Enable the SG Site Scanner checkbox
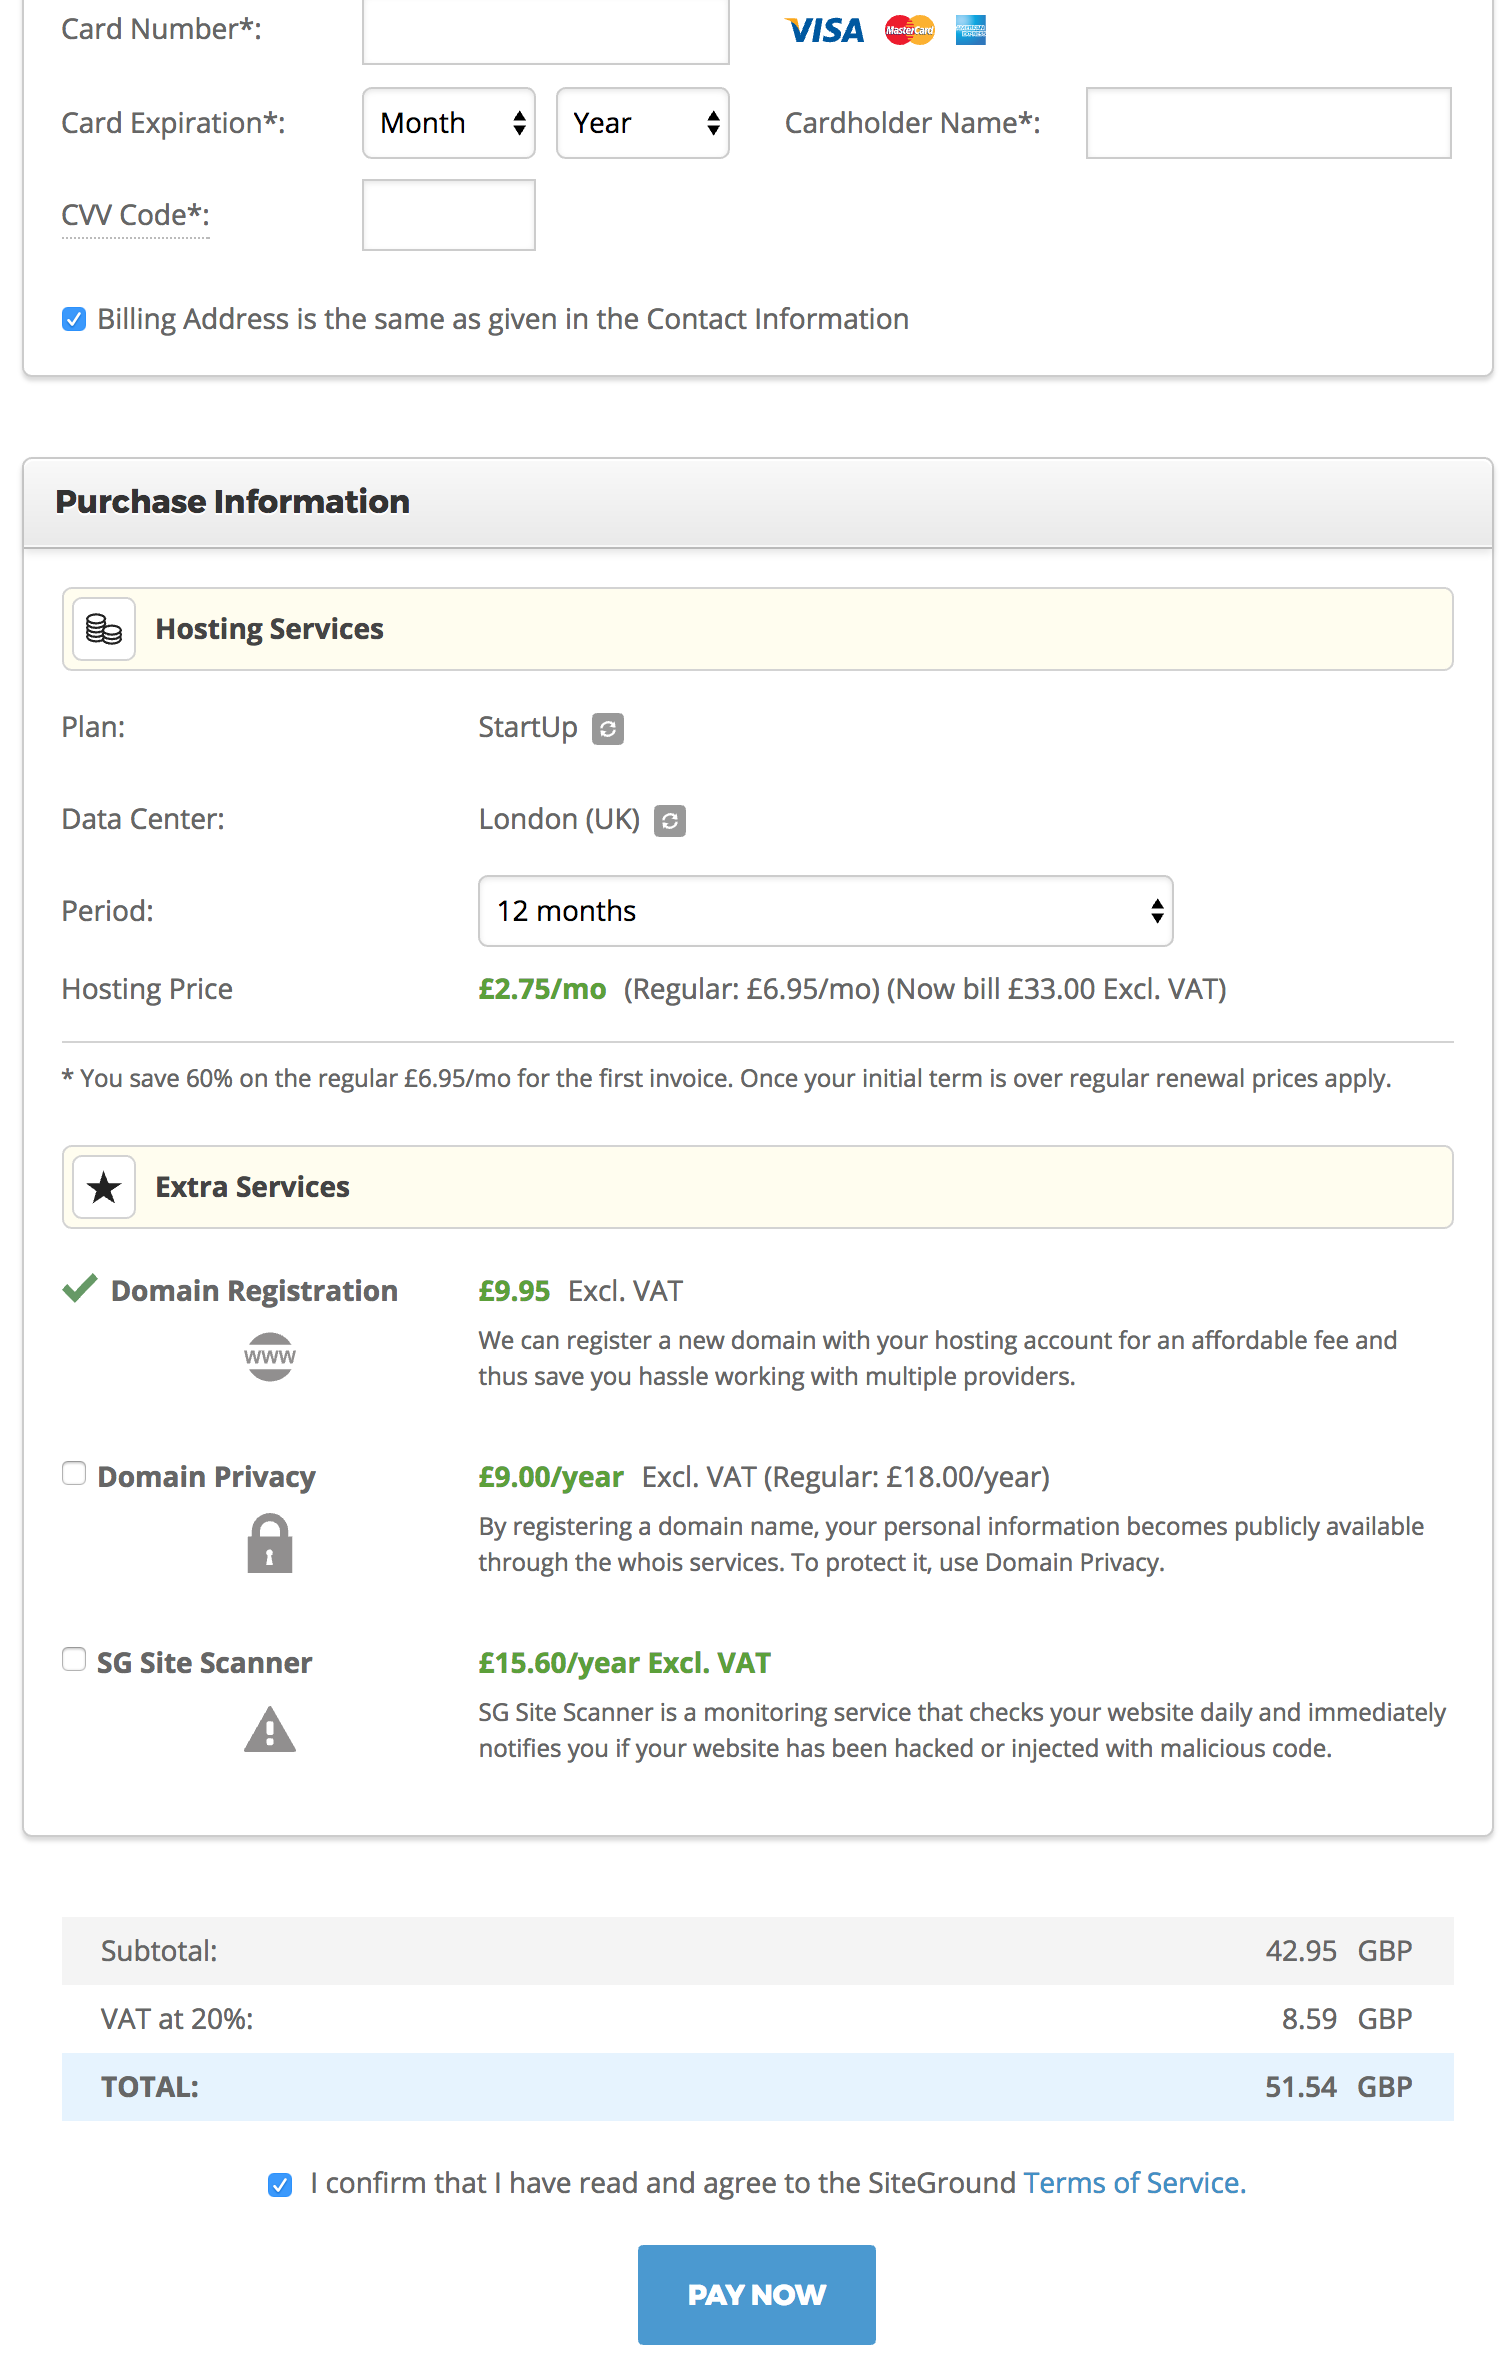 (74, 1659)
